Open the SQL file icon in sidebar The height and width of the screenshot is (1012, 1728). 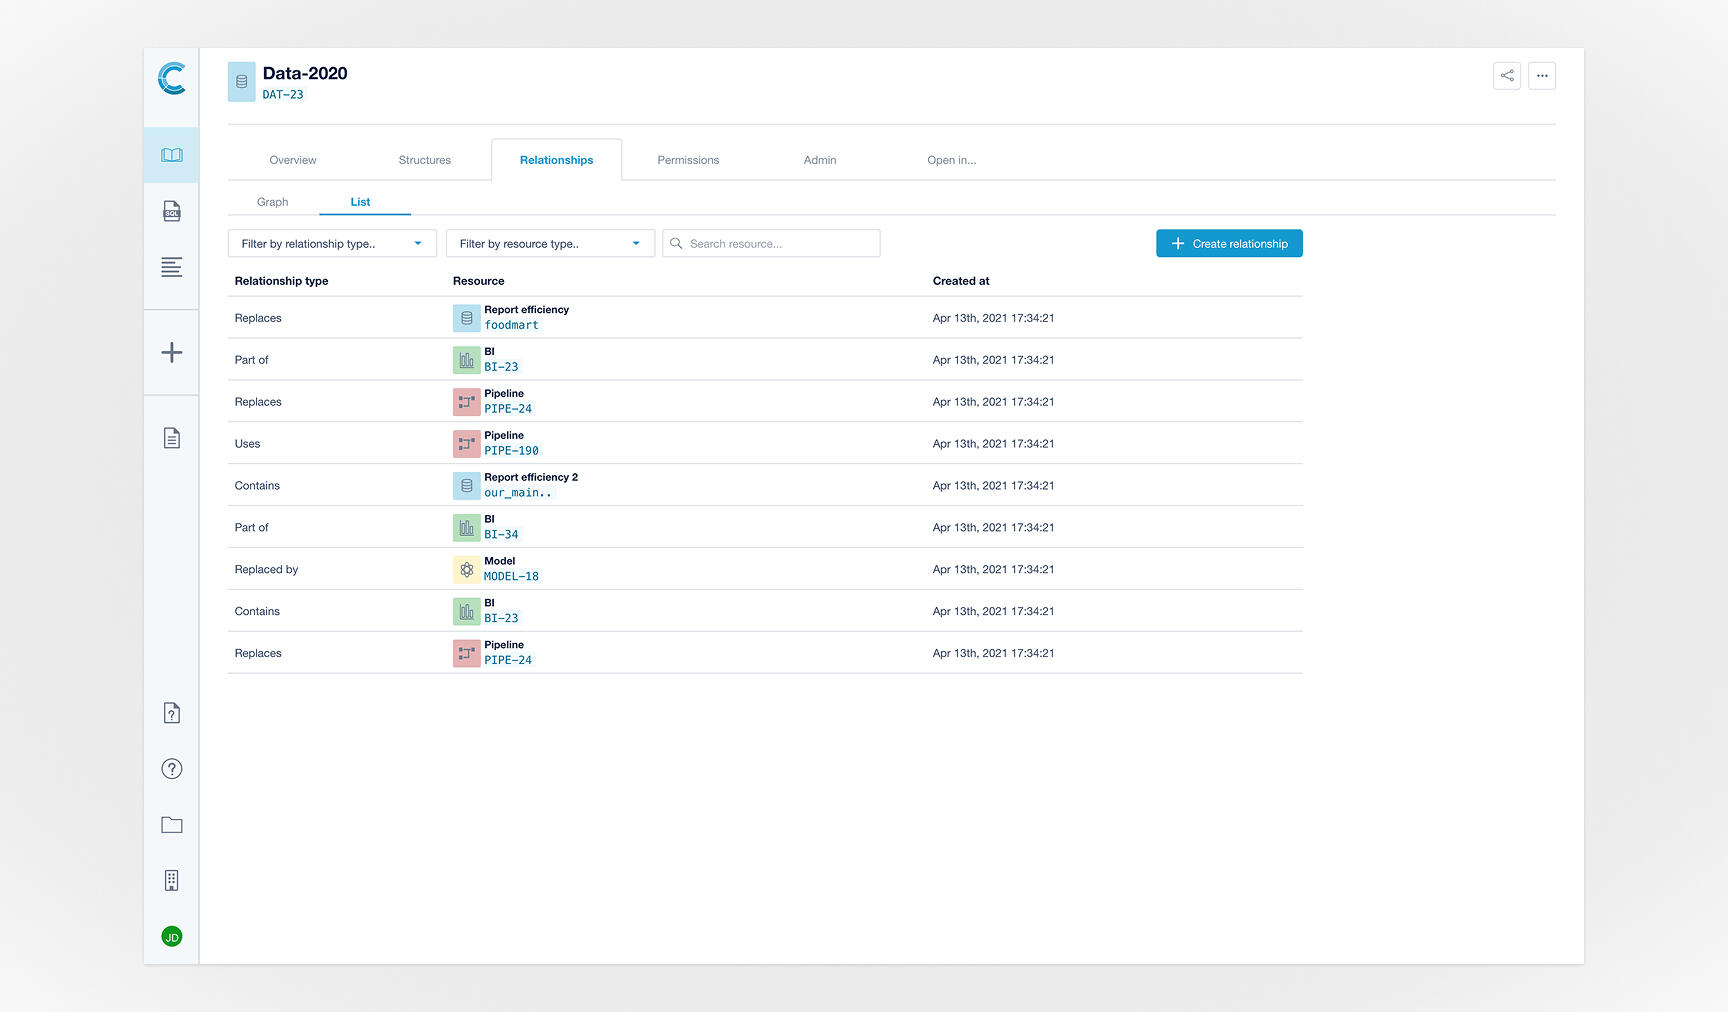point(172,211)
